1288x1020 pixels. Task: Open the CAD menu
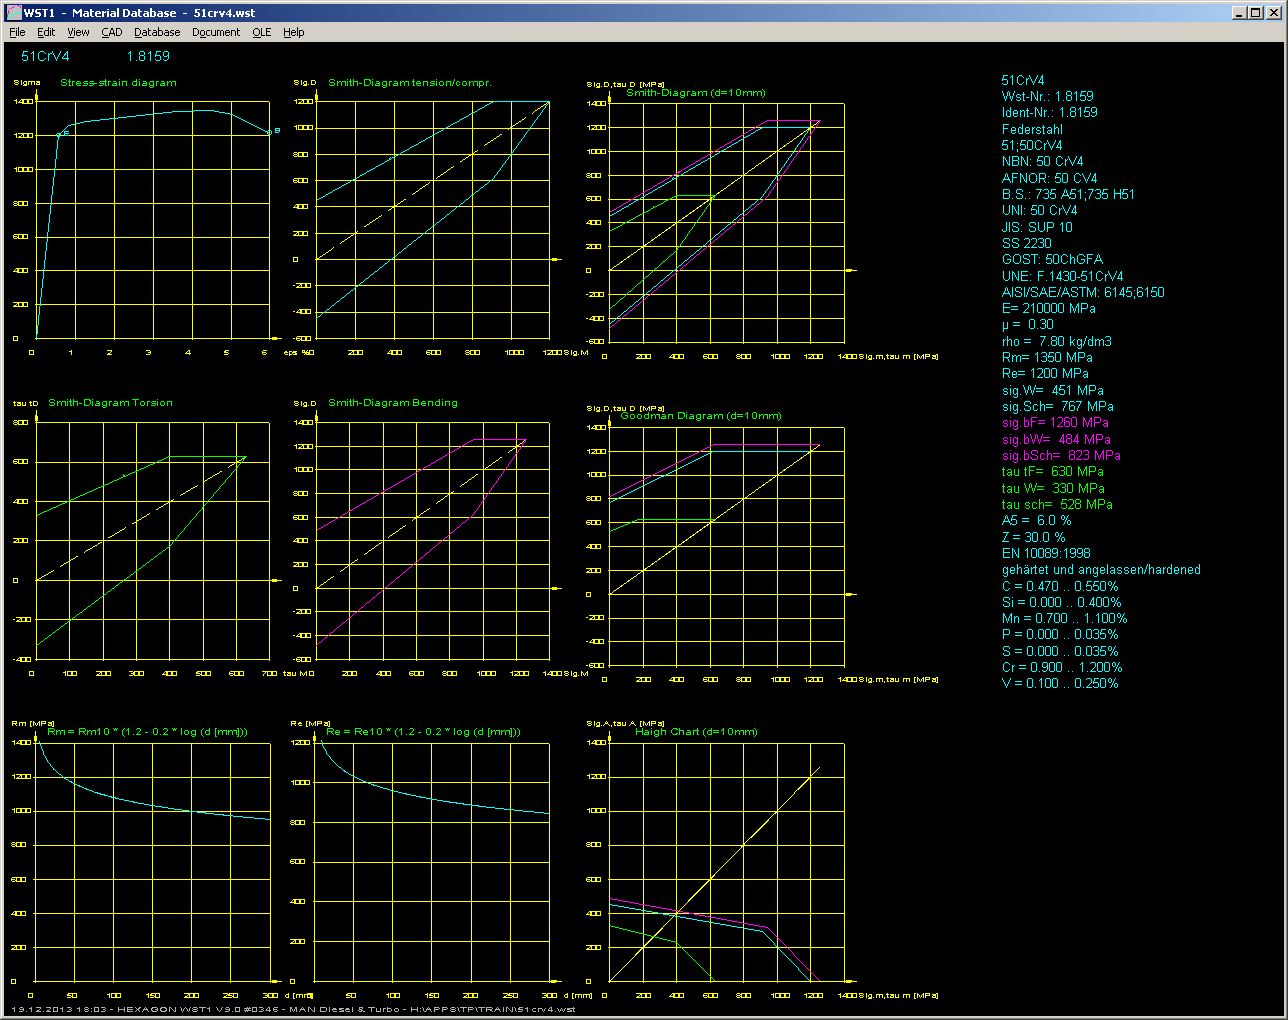pos(112,32)
